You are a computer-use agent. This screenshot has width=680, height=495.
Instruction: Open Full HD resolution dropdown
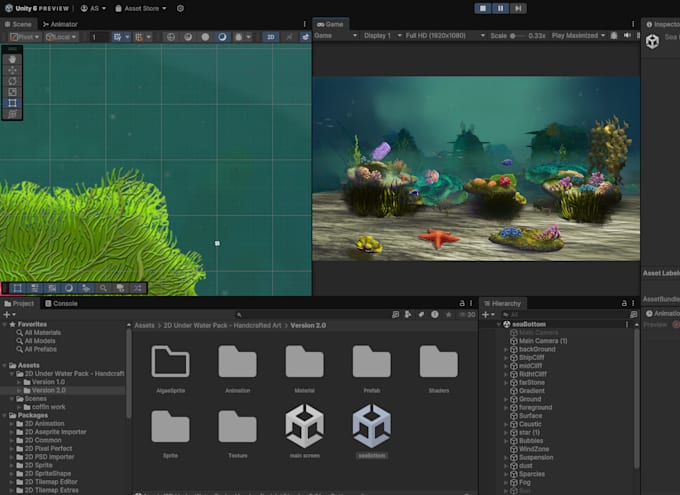445,36
